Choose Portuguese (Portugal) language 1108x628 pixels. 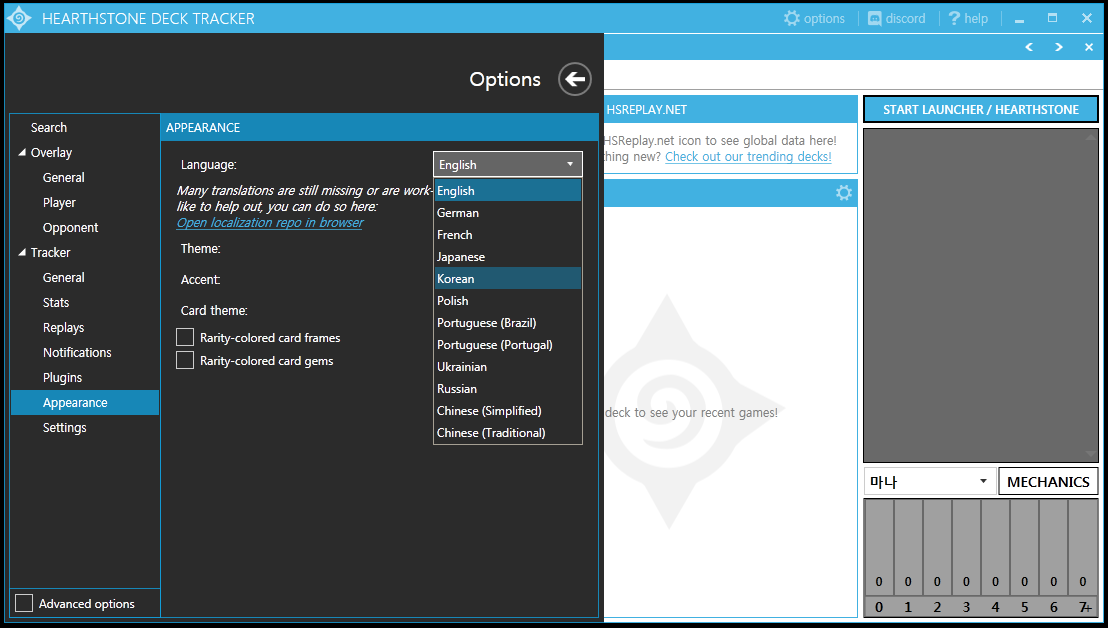[x=507, y=345]
